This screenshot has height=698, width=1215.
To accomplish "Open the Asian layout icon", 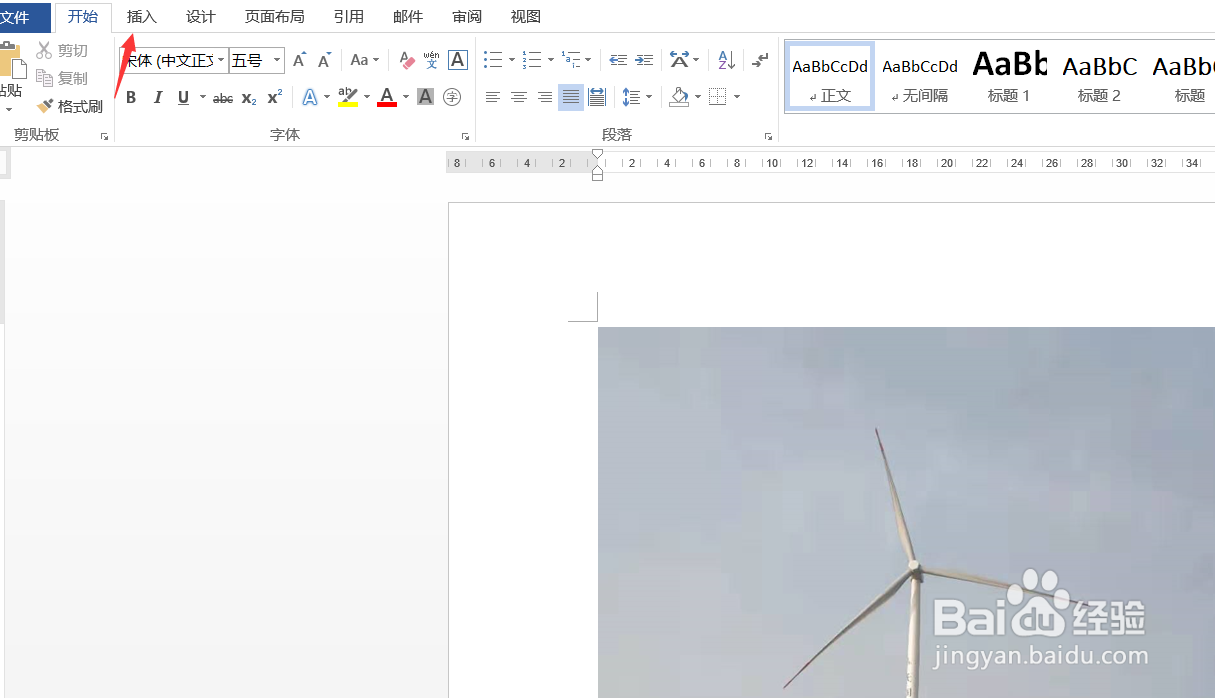I will 679,60.
